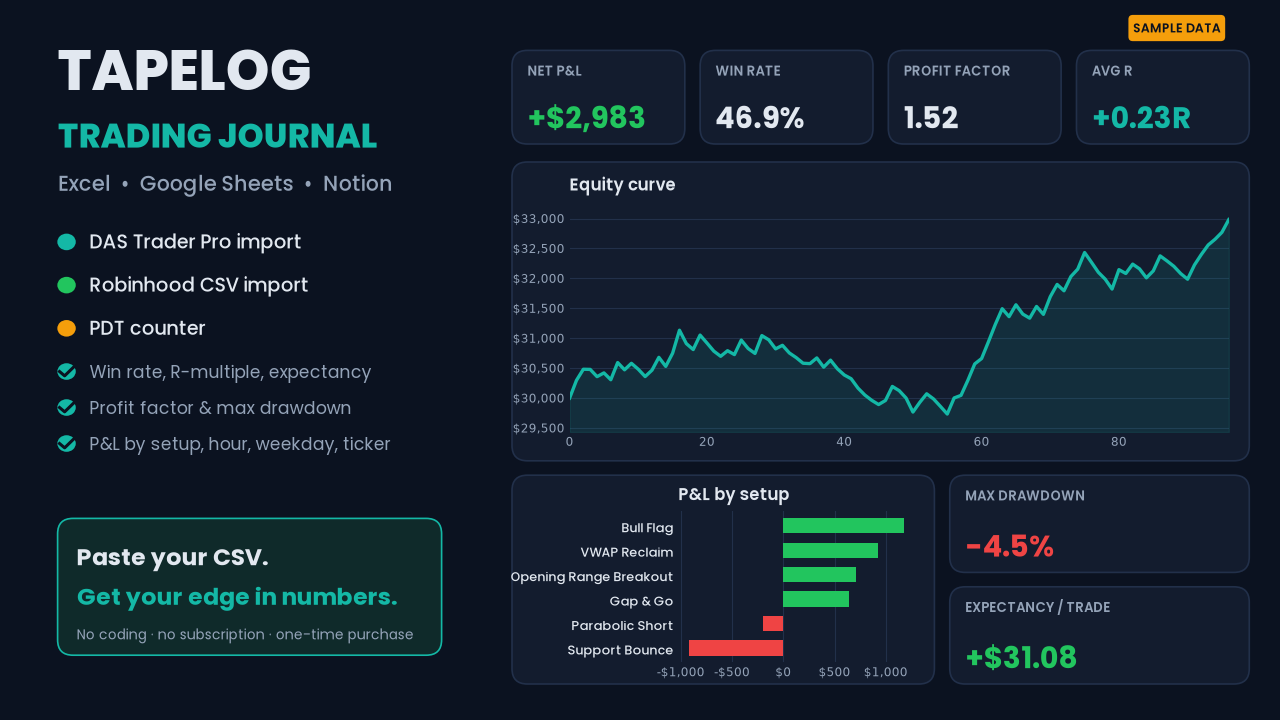
Task: Select the WIN RATE card
Action: (786, 97)
